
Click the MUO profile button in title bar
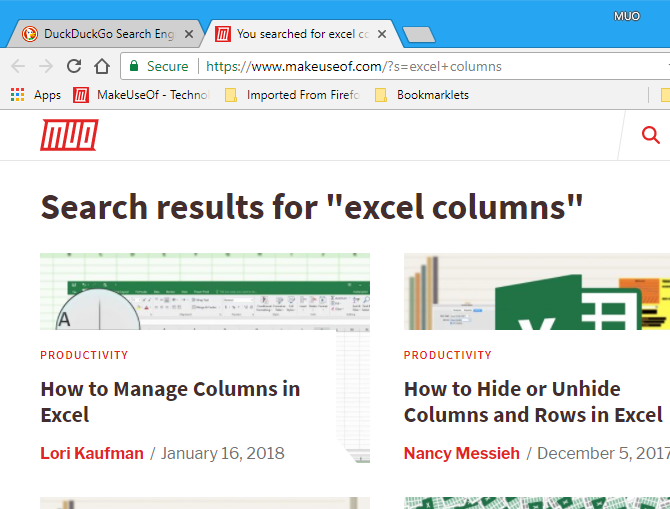pos(626,16)
